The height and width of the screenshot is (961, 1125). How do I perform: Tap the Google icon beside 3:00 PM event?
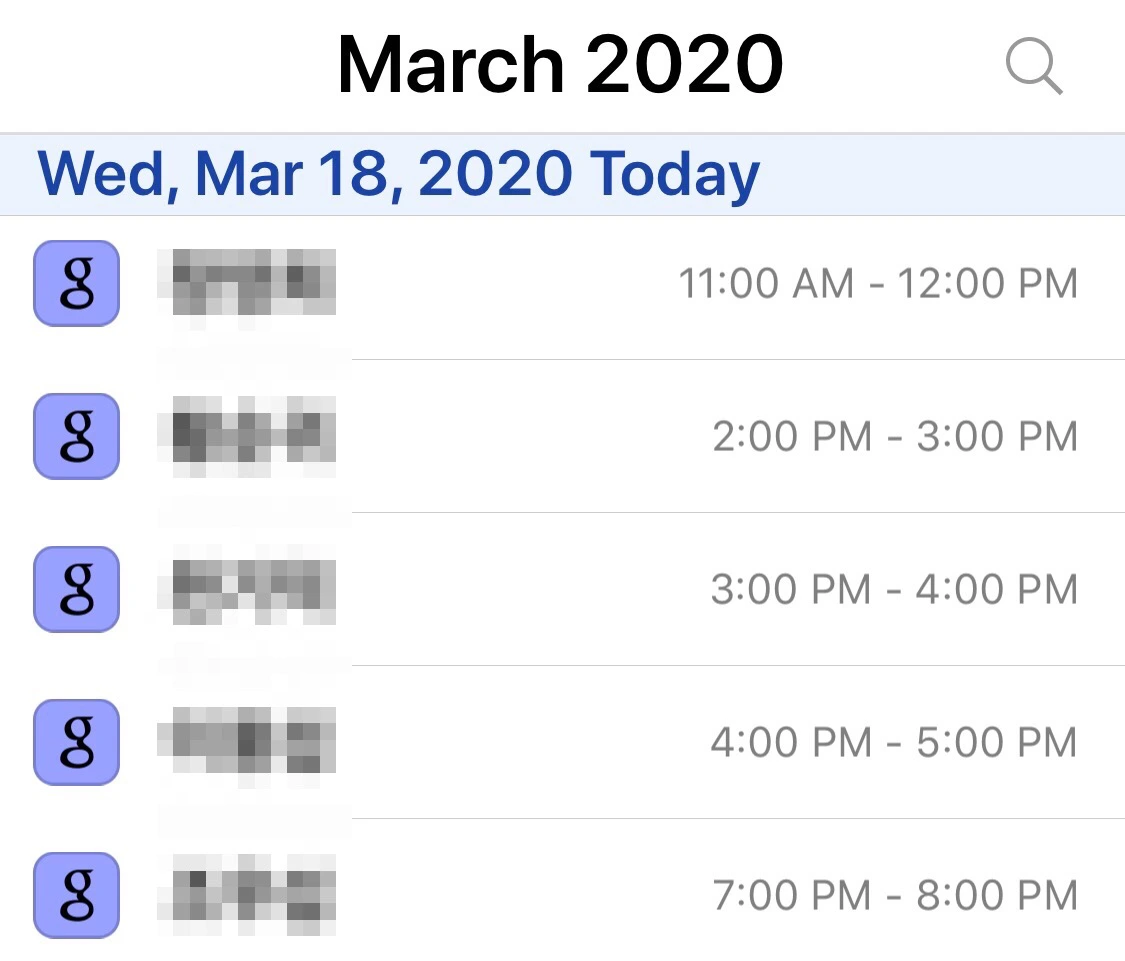[77, 589]
